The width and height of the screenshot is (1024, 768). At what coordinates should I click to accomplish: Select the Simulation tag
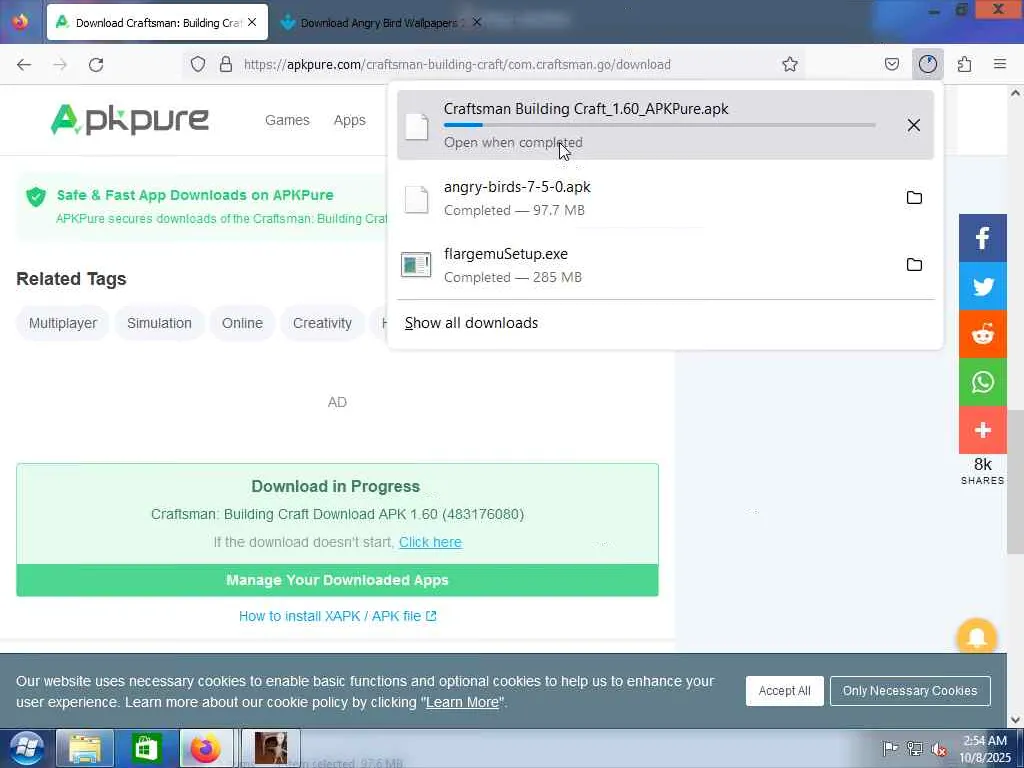pyautogui.click(x=159, y=323)
